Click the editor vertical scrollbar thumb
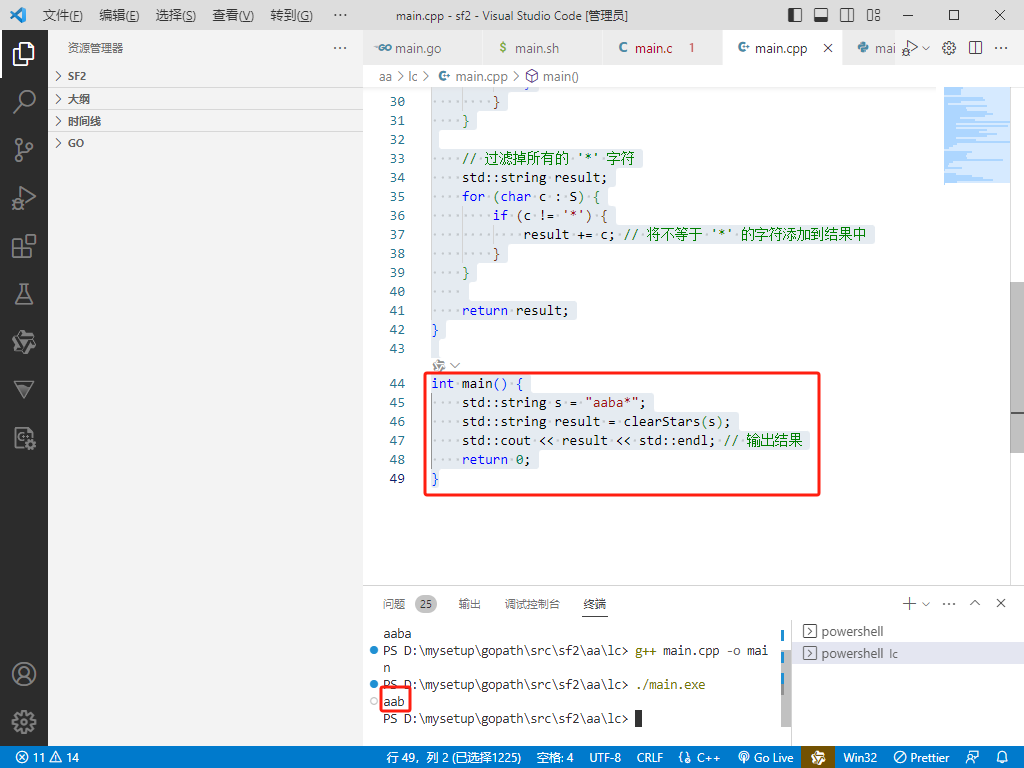The height and width of the screenshot is (768, 1024). coord(1017,368)
